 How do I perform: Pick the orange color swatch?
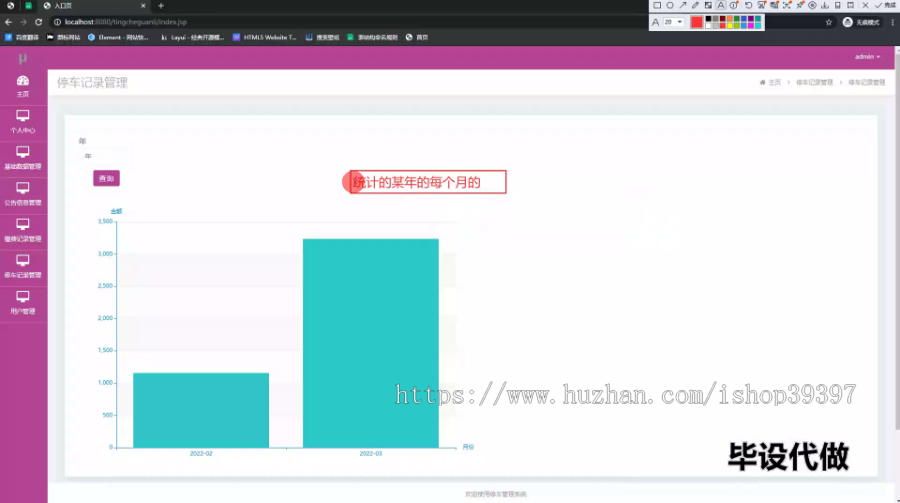coord(730,18)
